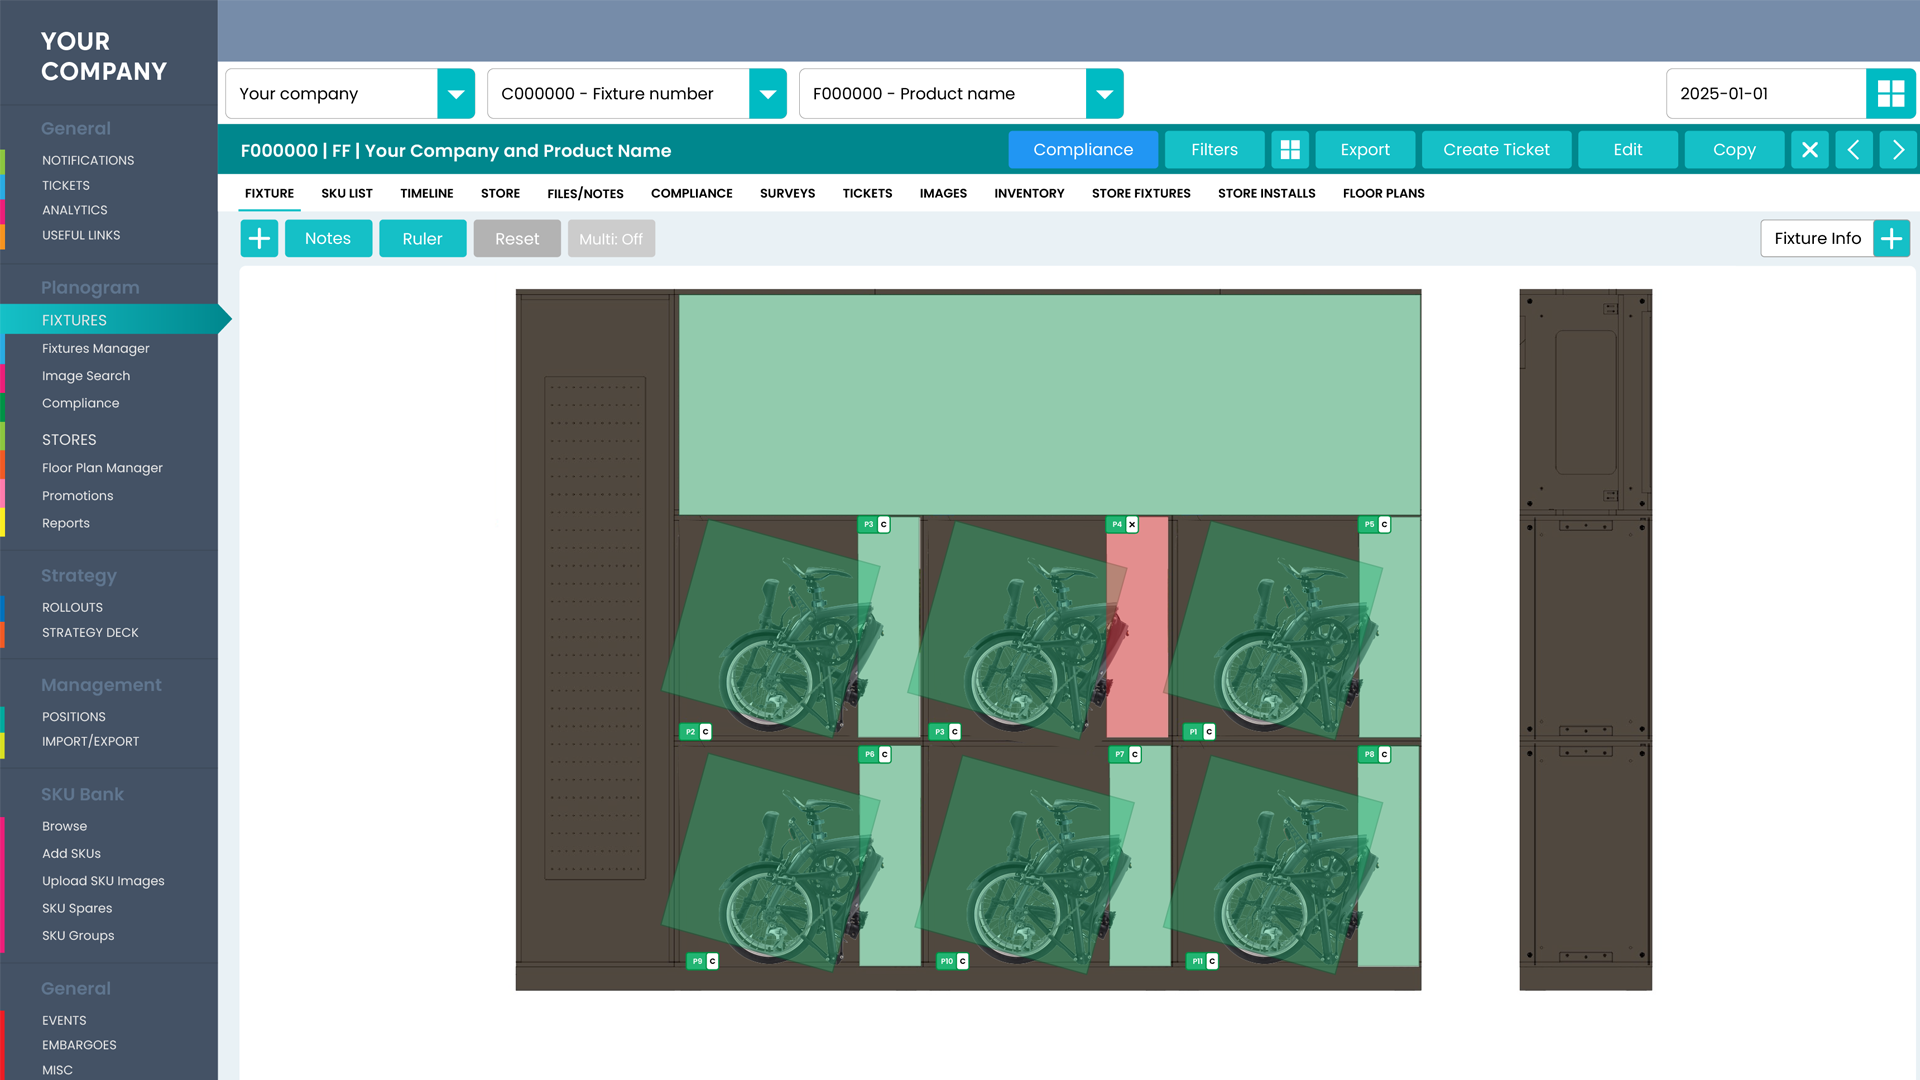This screenshot has width=1920, height=1080.
Task: Toggle the C compliance badge on P1
Action: coord(1209,732)
